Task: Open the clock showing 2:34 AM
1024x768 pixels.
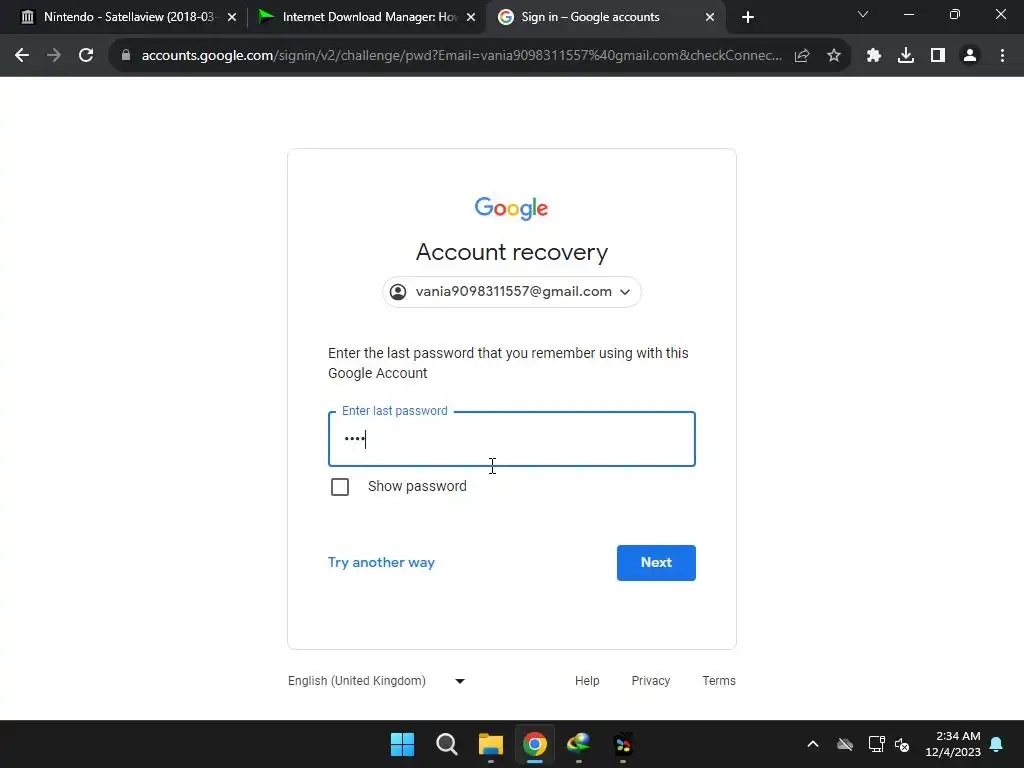Action: click(x=953, y=744)
